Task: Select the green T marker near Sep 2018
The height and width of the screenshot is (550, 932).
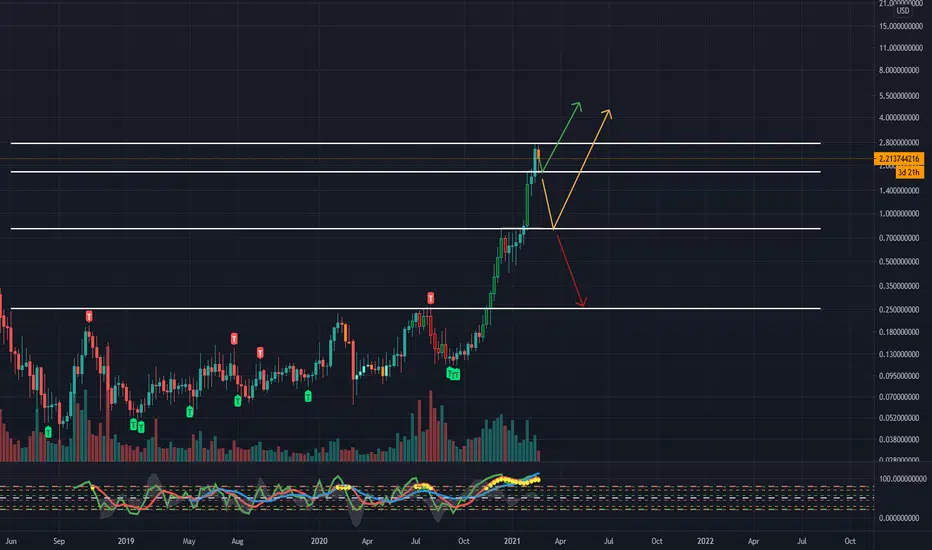Action: (x=49, y=432)
